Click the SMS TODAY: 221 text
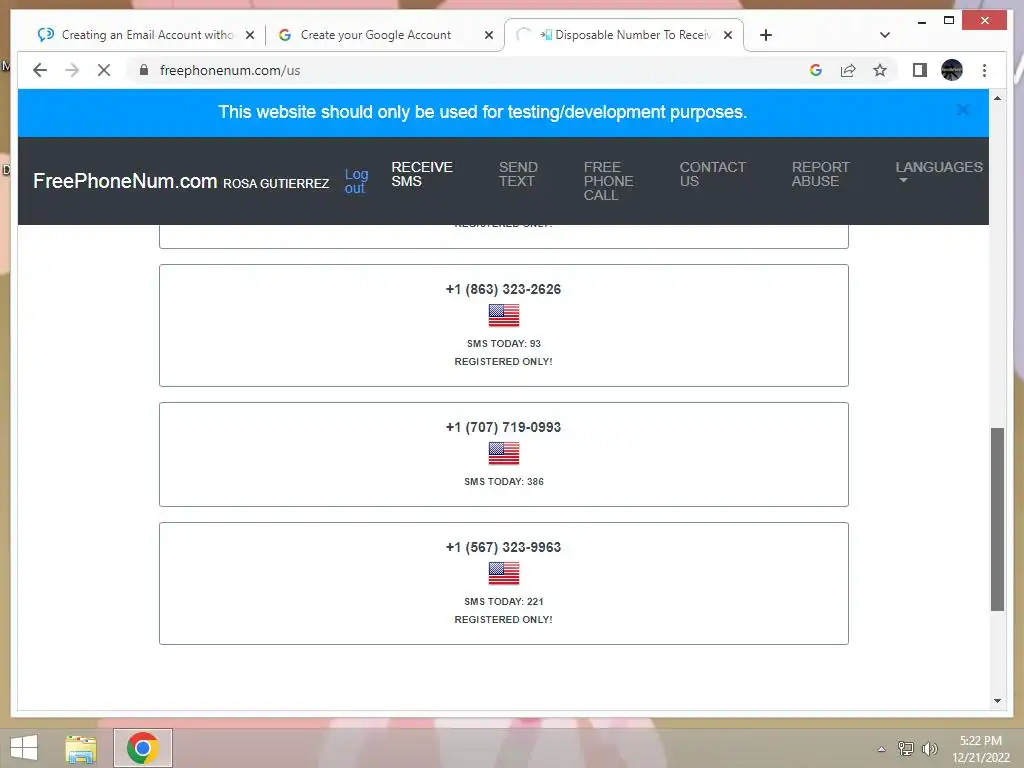The height and width of the screenshot is (768, 1024). [504, 601]
